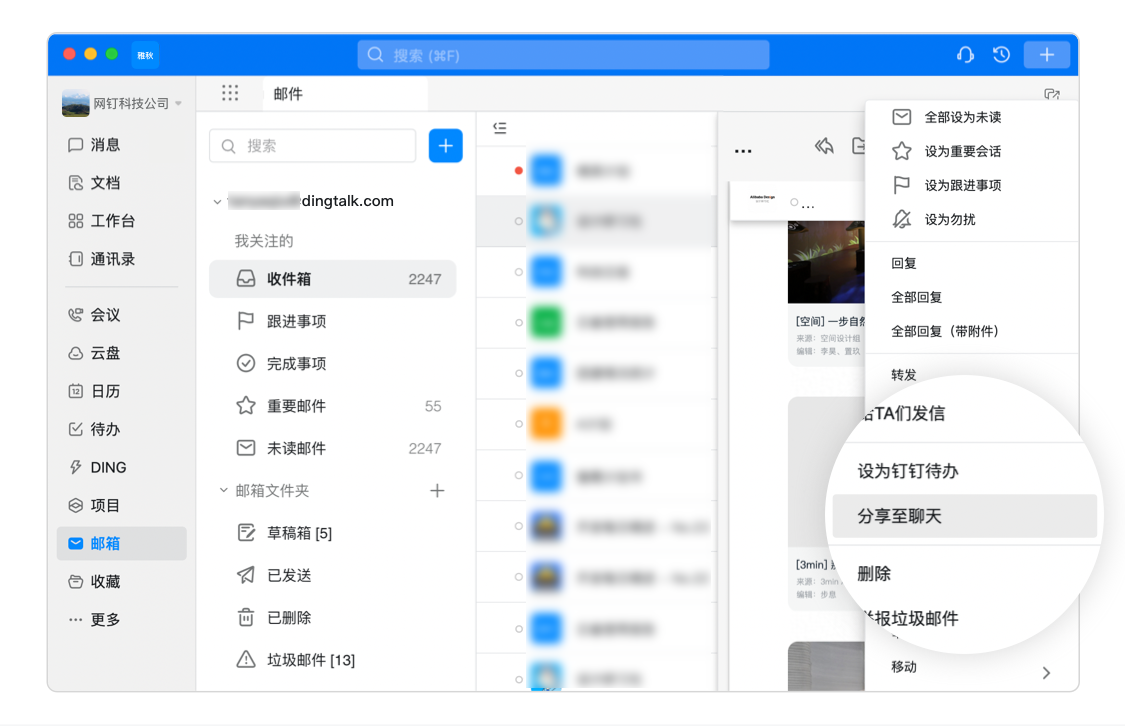1125x726 pixels.
Task: Open the history clock icon
Action: pos(1001,55)
